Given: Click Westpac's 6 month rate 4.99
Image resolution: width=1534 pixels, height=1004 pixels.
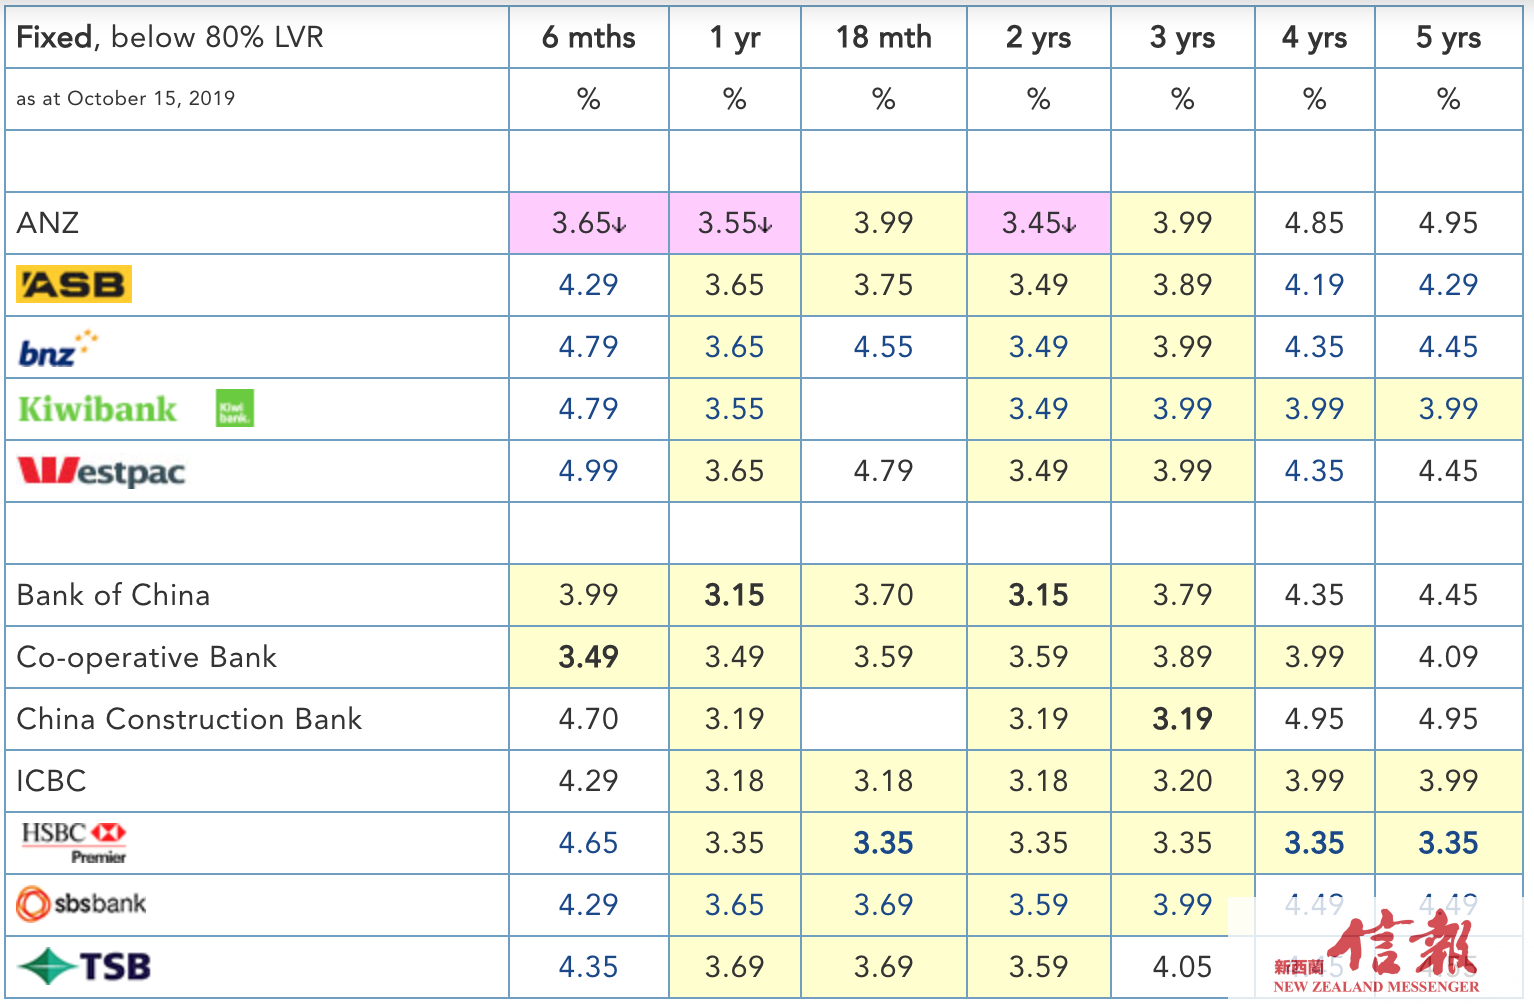Looking at the screenshot, I should (589, 471).
